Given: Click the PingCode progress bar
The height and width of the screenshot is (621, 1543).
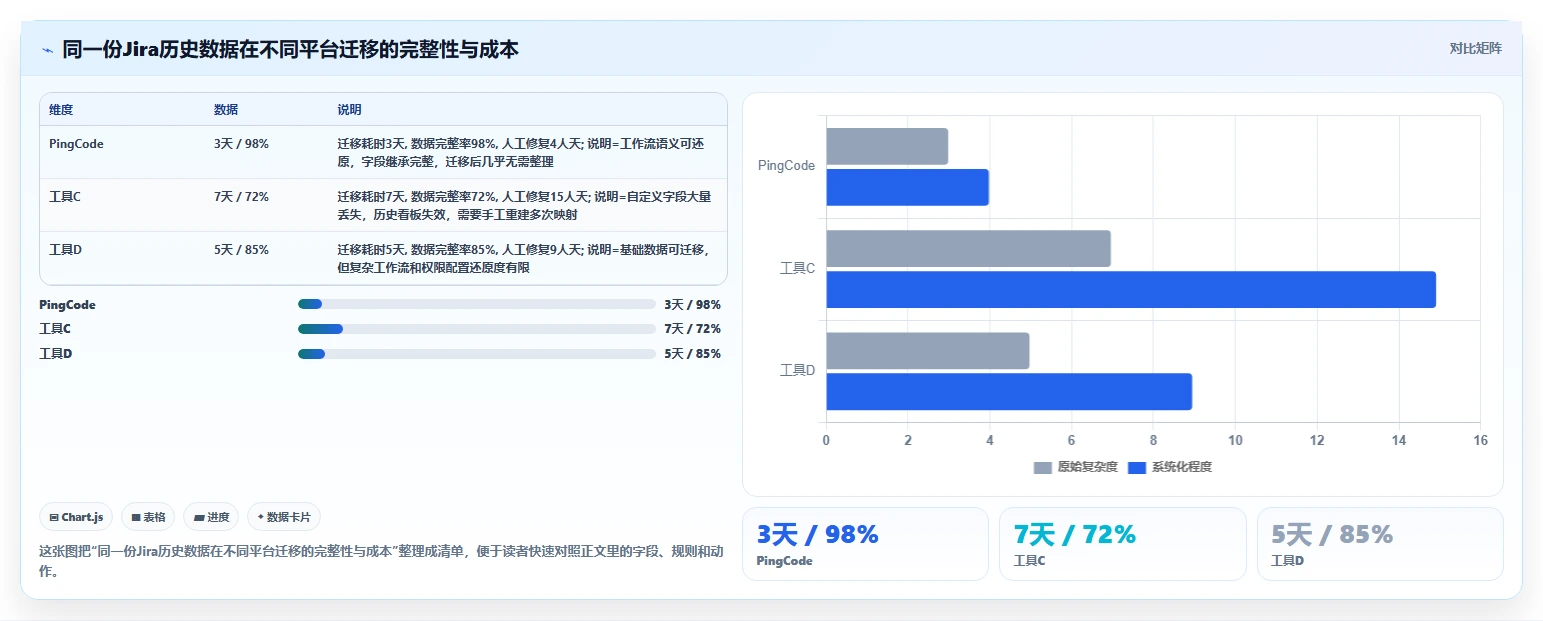Looking at the screenshot, I should coord(477,304).
